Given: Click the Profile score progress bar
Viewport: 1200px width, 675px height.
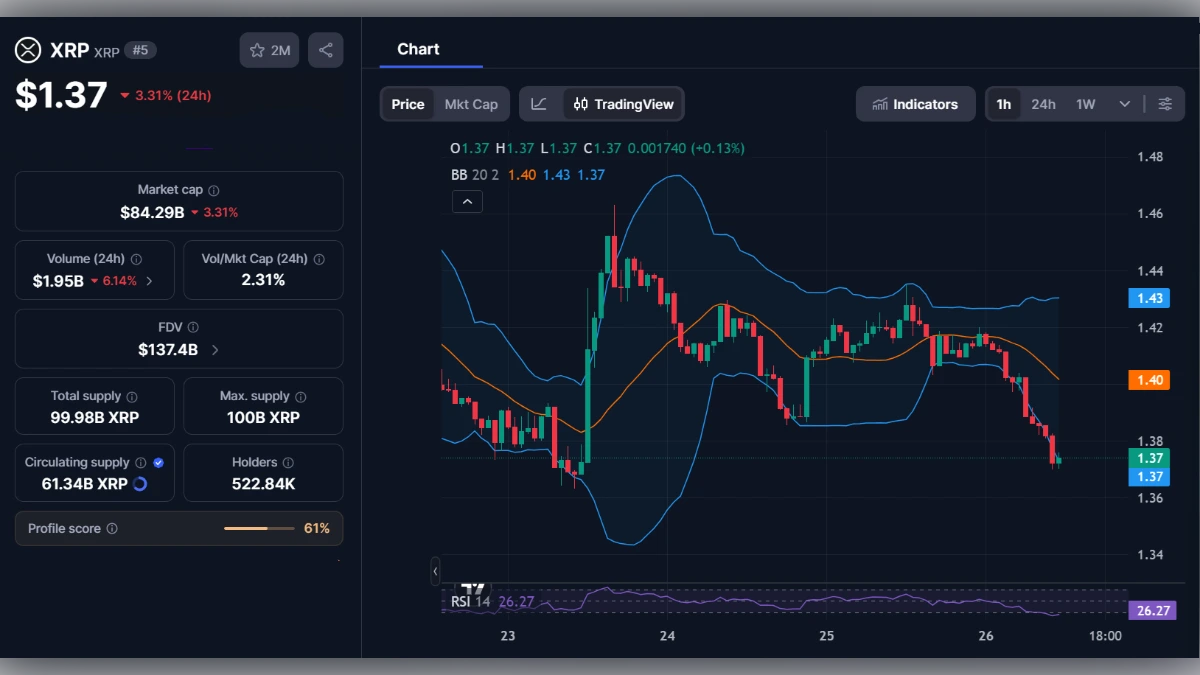Looking at the screenshot, I should pyautogui.click(x=262, y=528).
